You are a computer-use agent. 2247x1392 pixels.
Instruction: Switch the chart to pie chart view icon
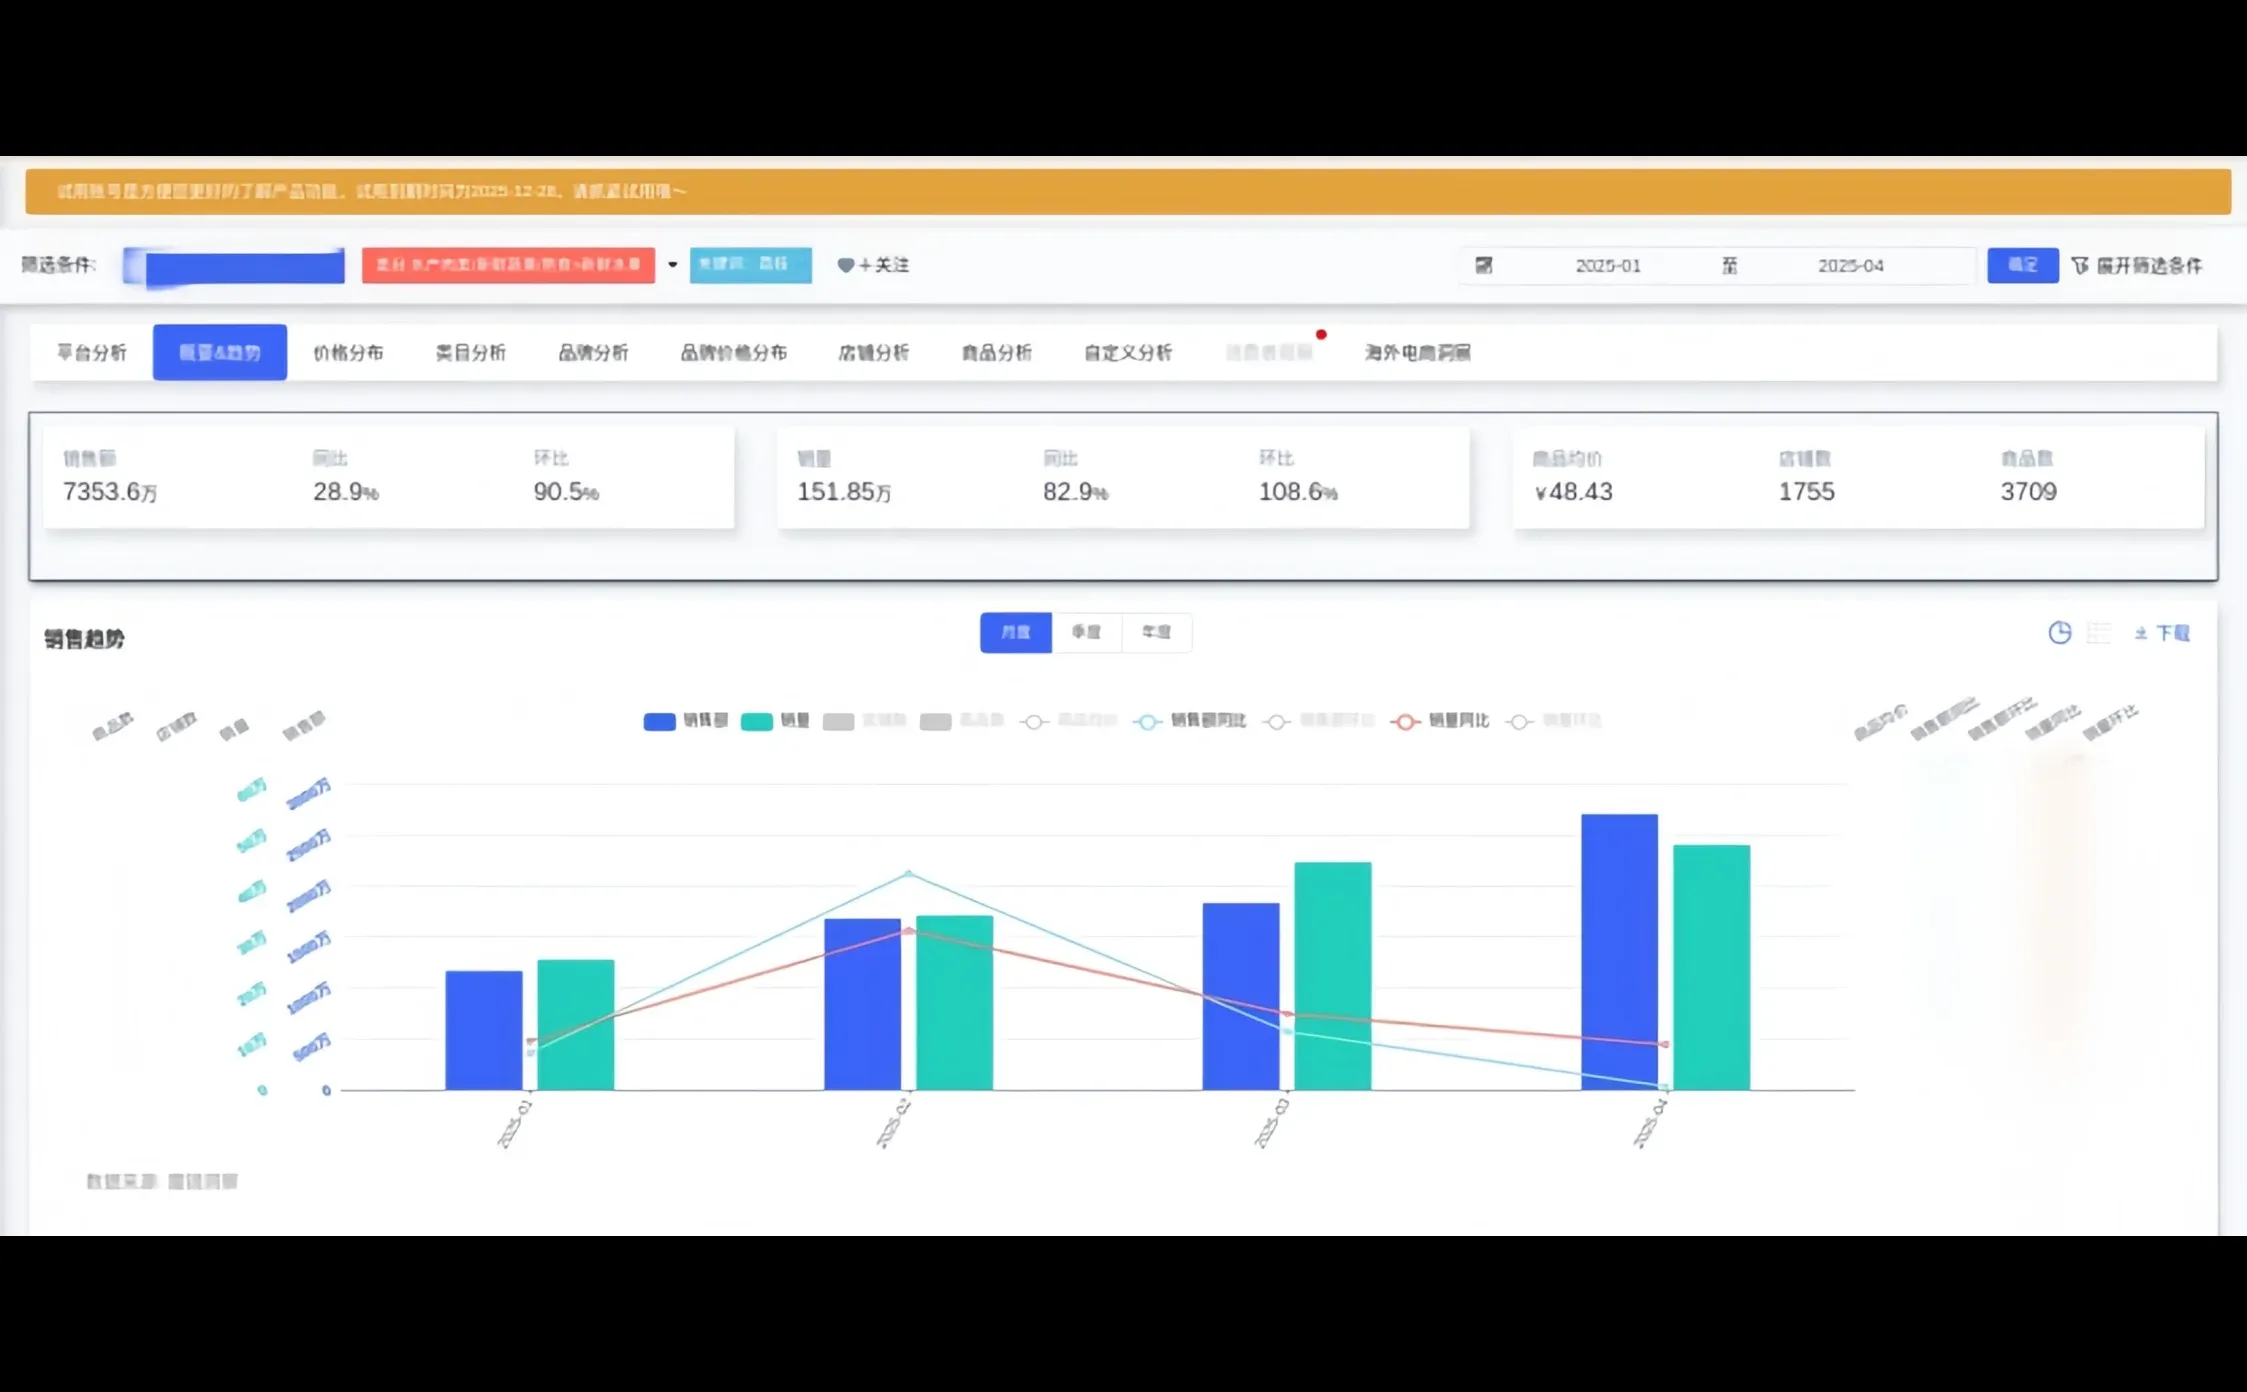(x=2059, y=632)
